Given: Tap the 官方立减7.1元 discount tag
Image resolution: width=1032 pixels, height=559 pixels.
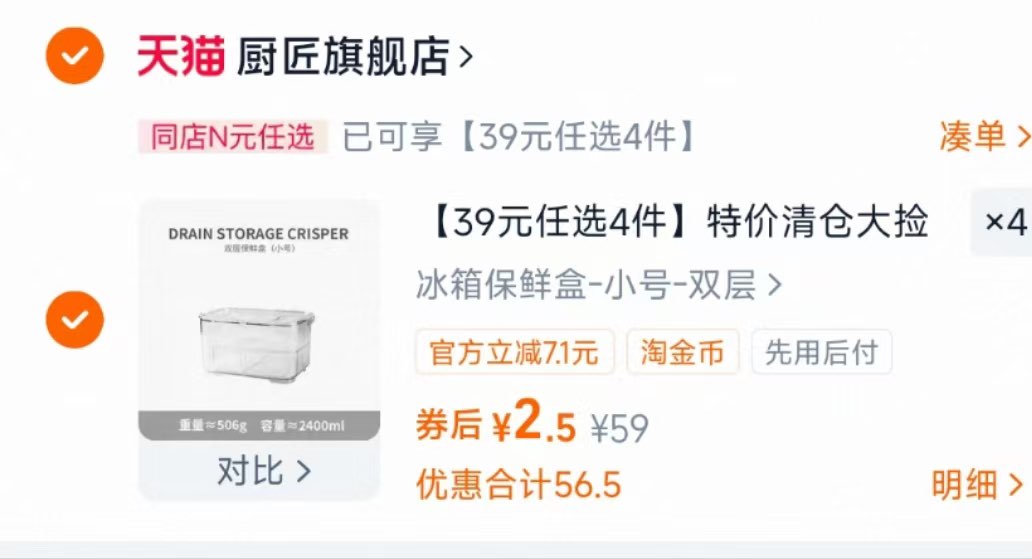Looking at the screenshot, I should 515,352.
